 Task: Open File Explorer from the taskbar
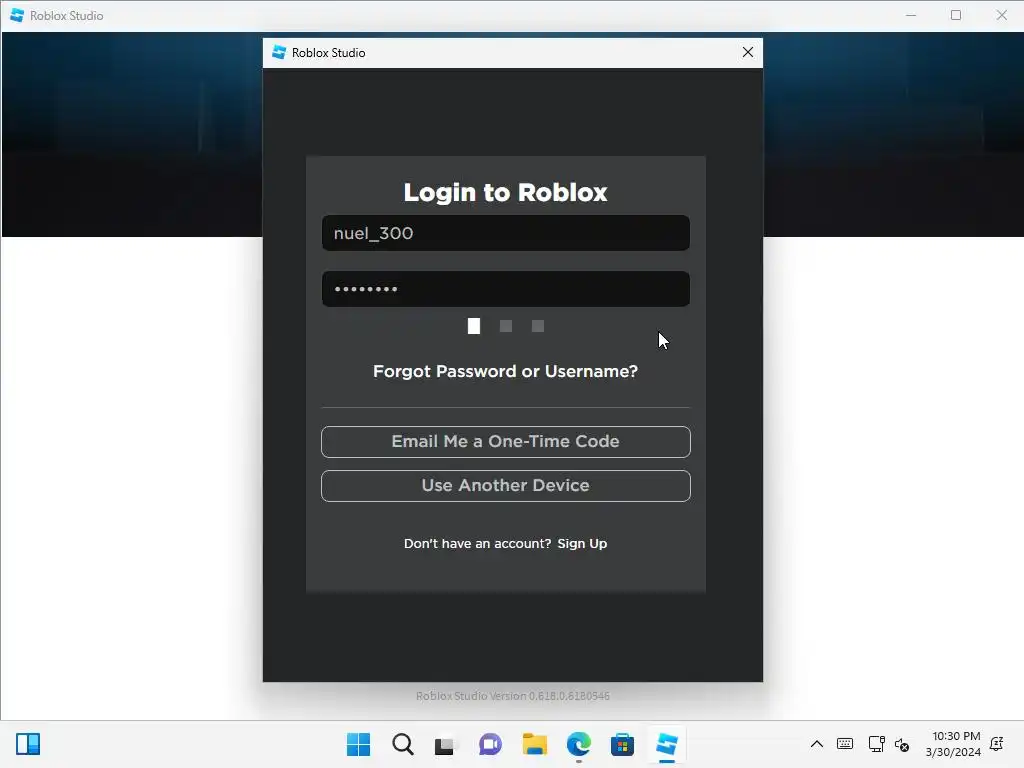[x=534, y=744]
